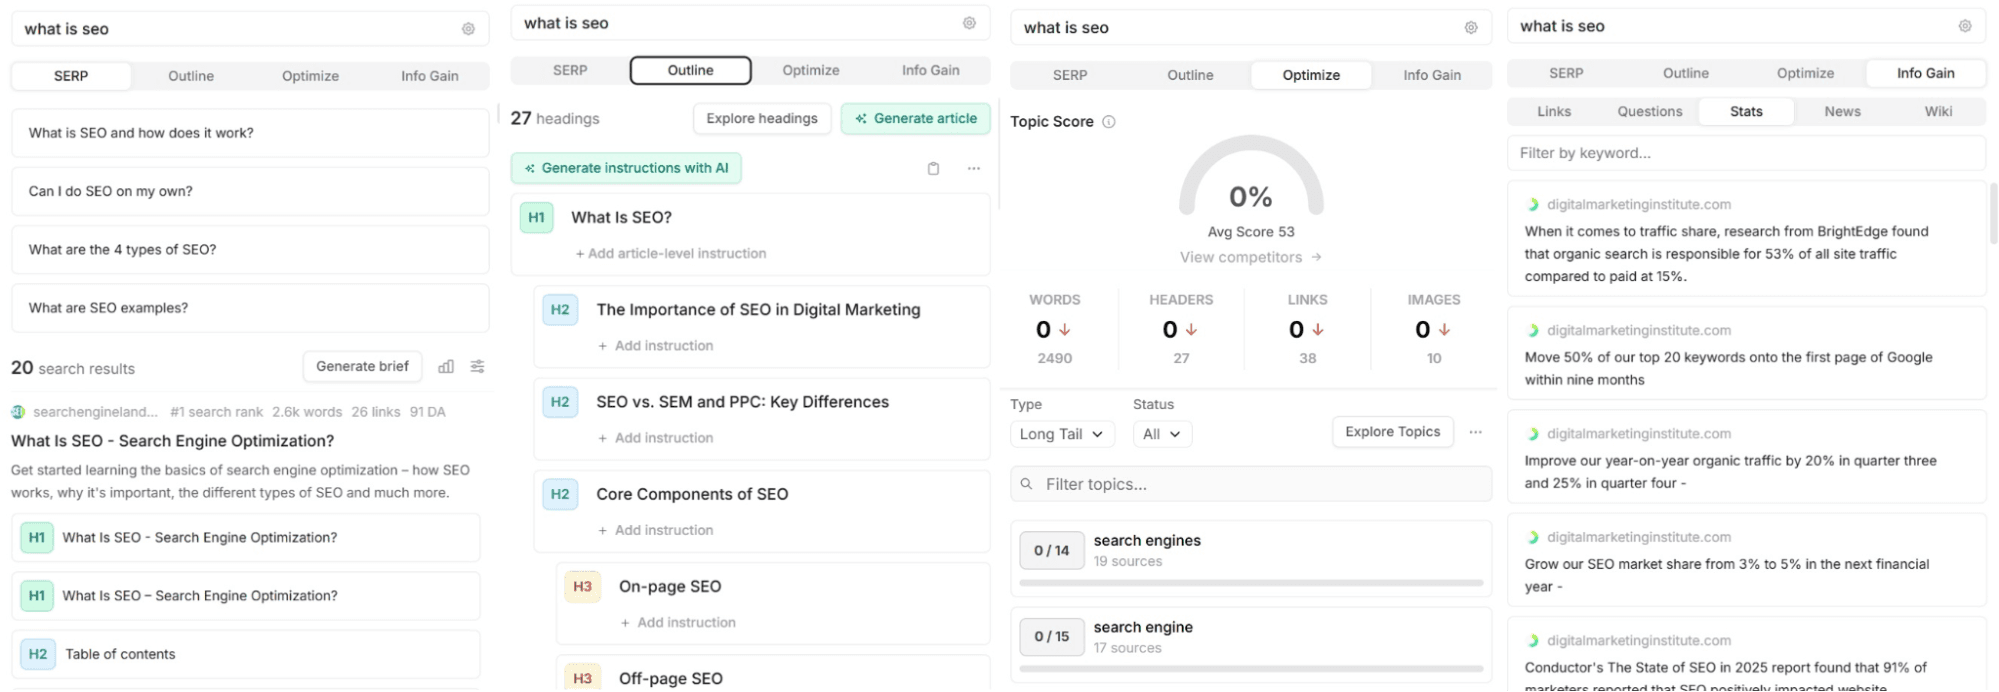
Task: Click the H3 badge for On-page SEO
Action: (583, 587)
